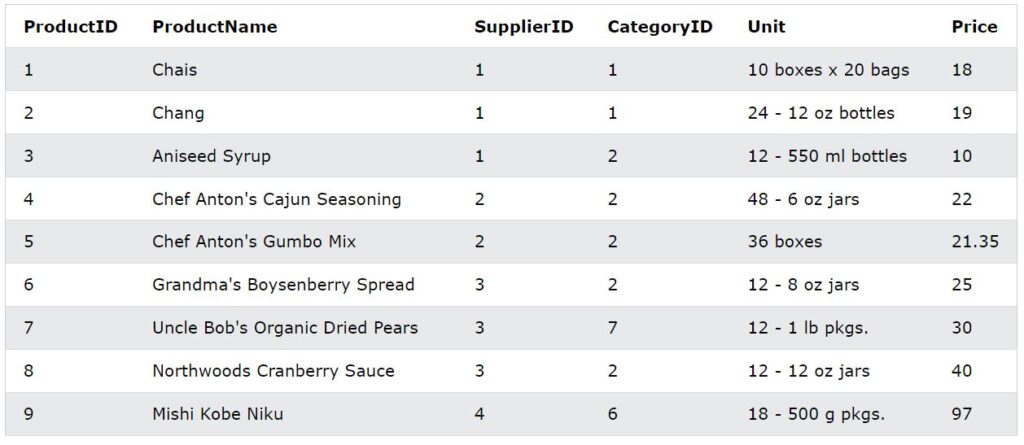Screen dimensions: 1024x445
Task: Select the 36 boxes unit cell
Action: tap(785, 242)
